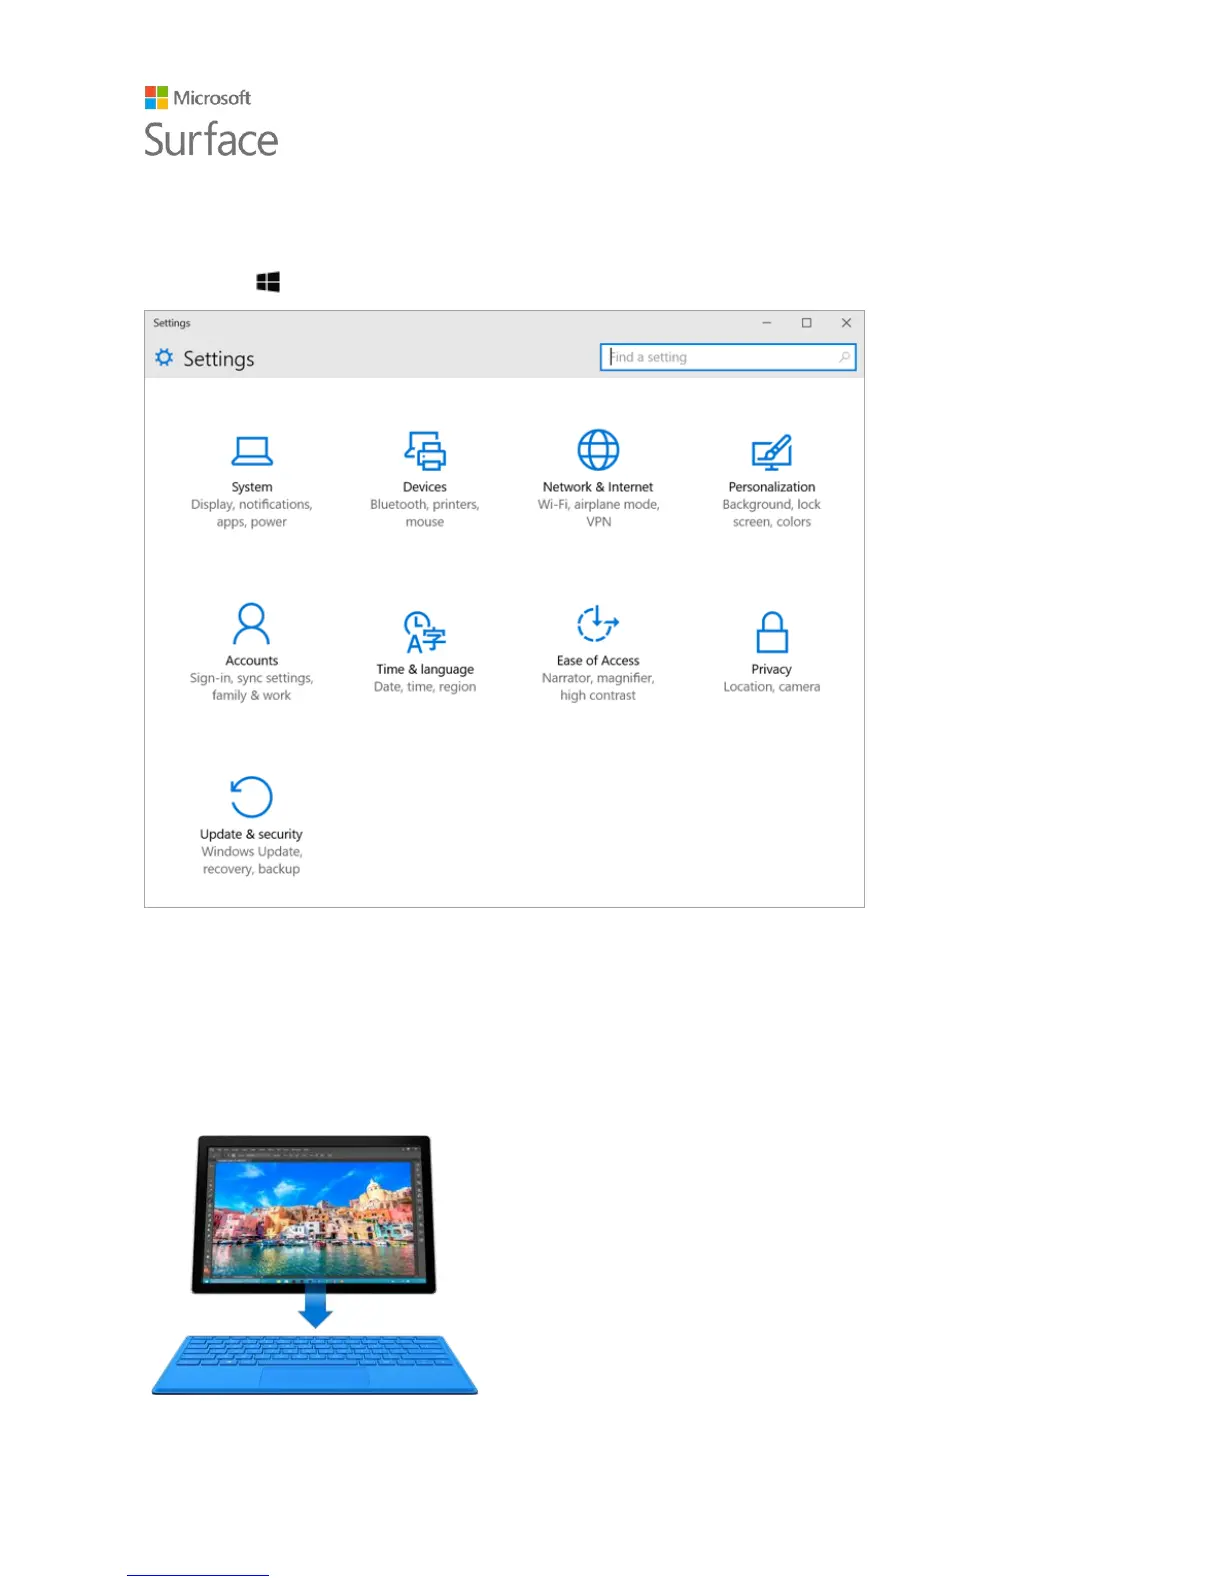
Task: Open Time & language icon
Action: [x=425, y=632]
